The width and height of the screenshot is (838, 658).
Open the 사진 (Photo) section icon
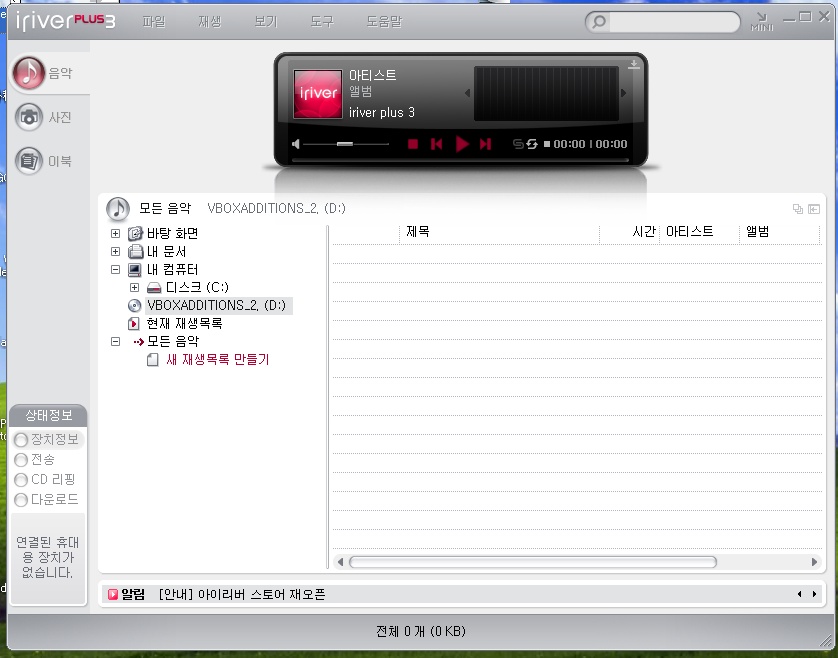29,117
